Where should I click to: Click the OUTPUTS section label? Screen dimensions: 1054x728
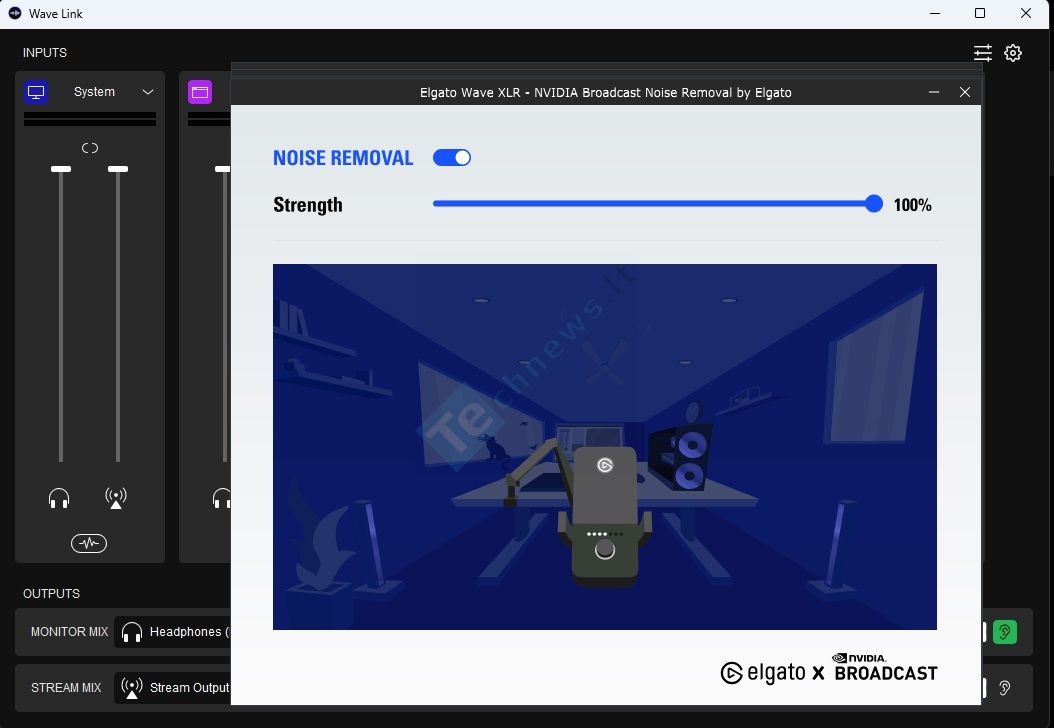click(x=52, y=594)
